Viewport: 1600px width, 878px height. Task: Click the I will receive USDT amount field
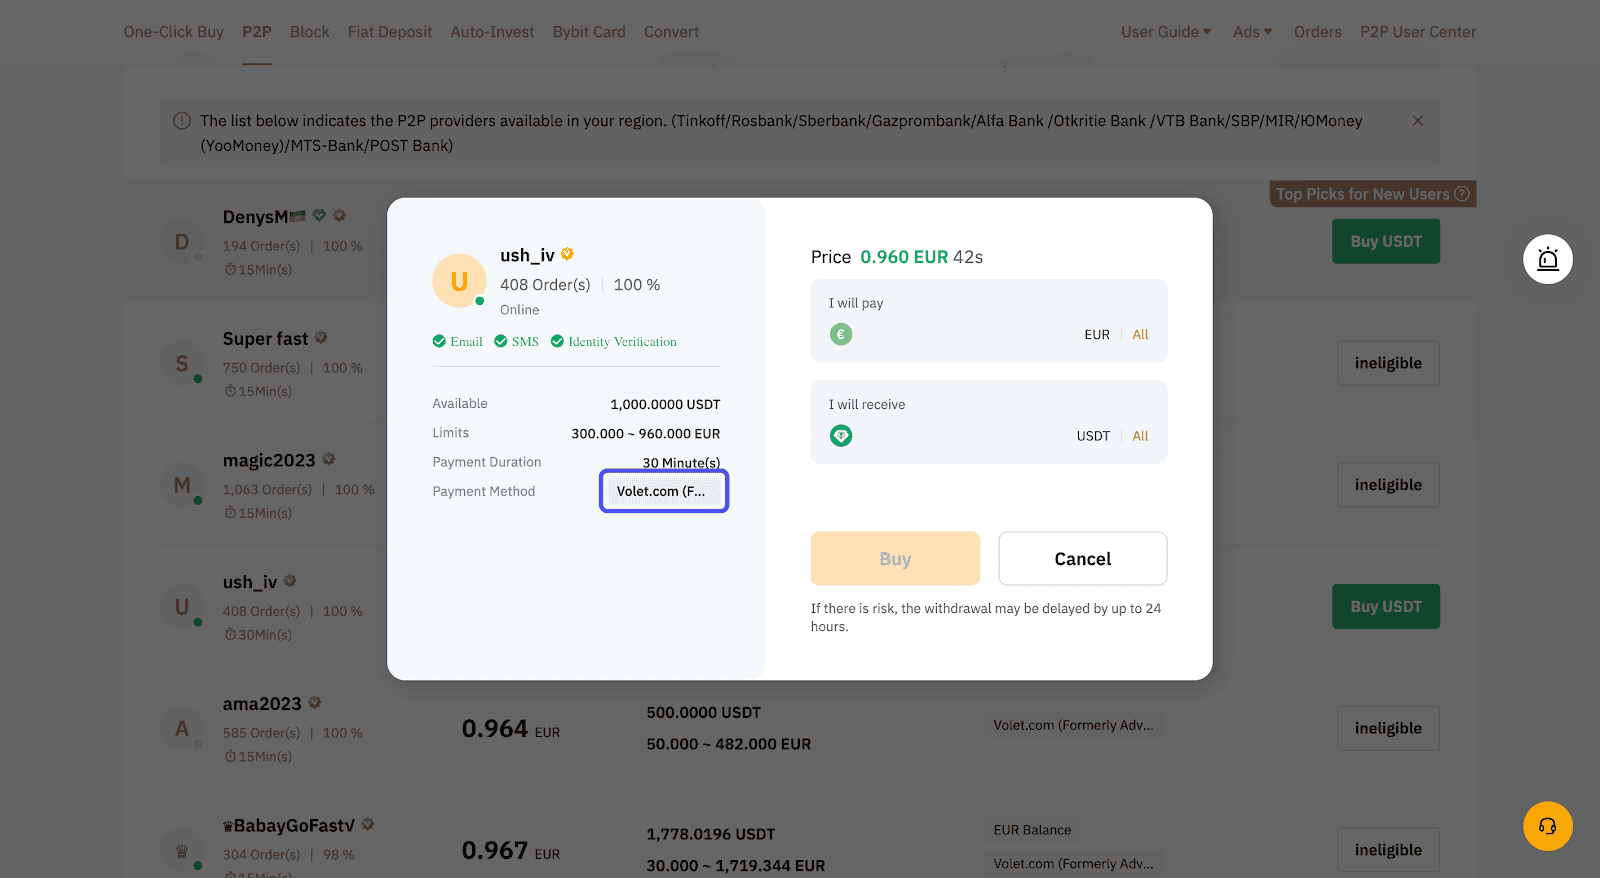(x=989, y=421)
